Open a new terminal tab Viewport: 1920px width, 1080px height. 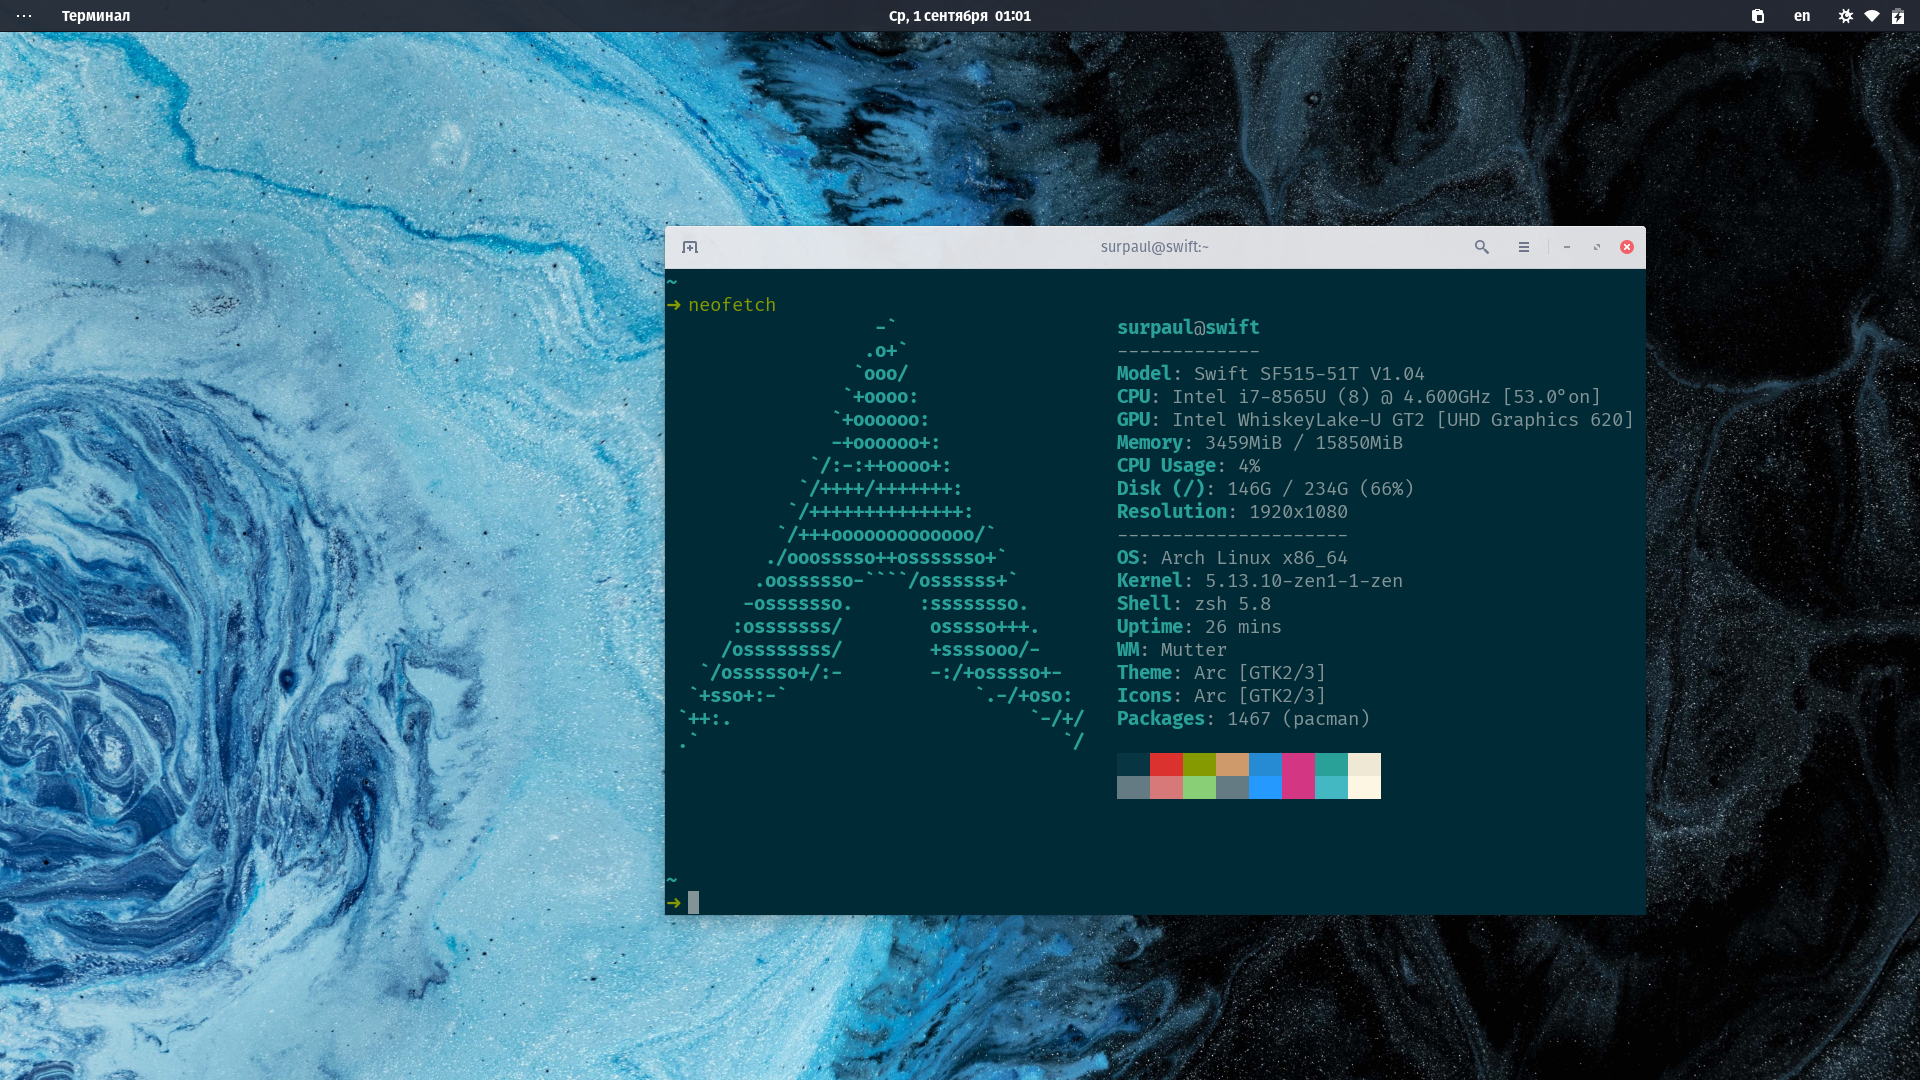690,247
